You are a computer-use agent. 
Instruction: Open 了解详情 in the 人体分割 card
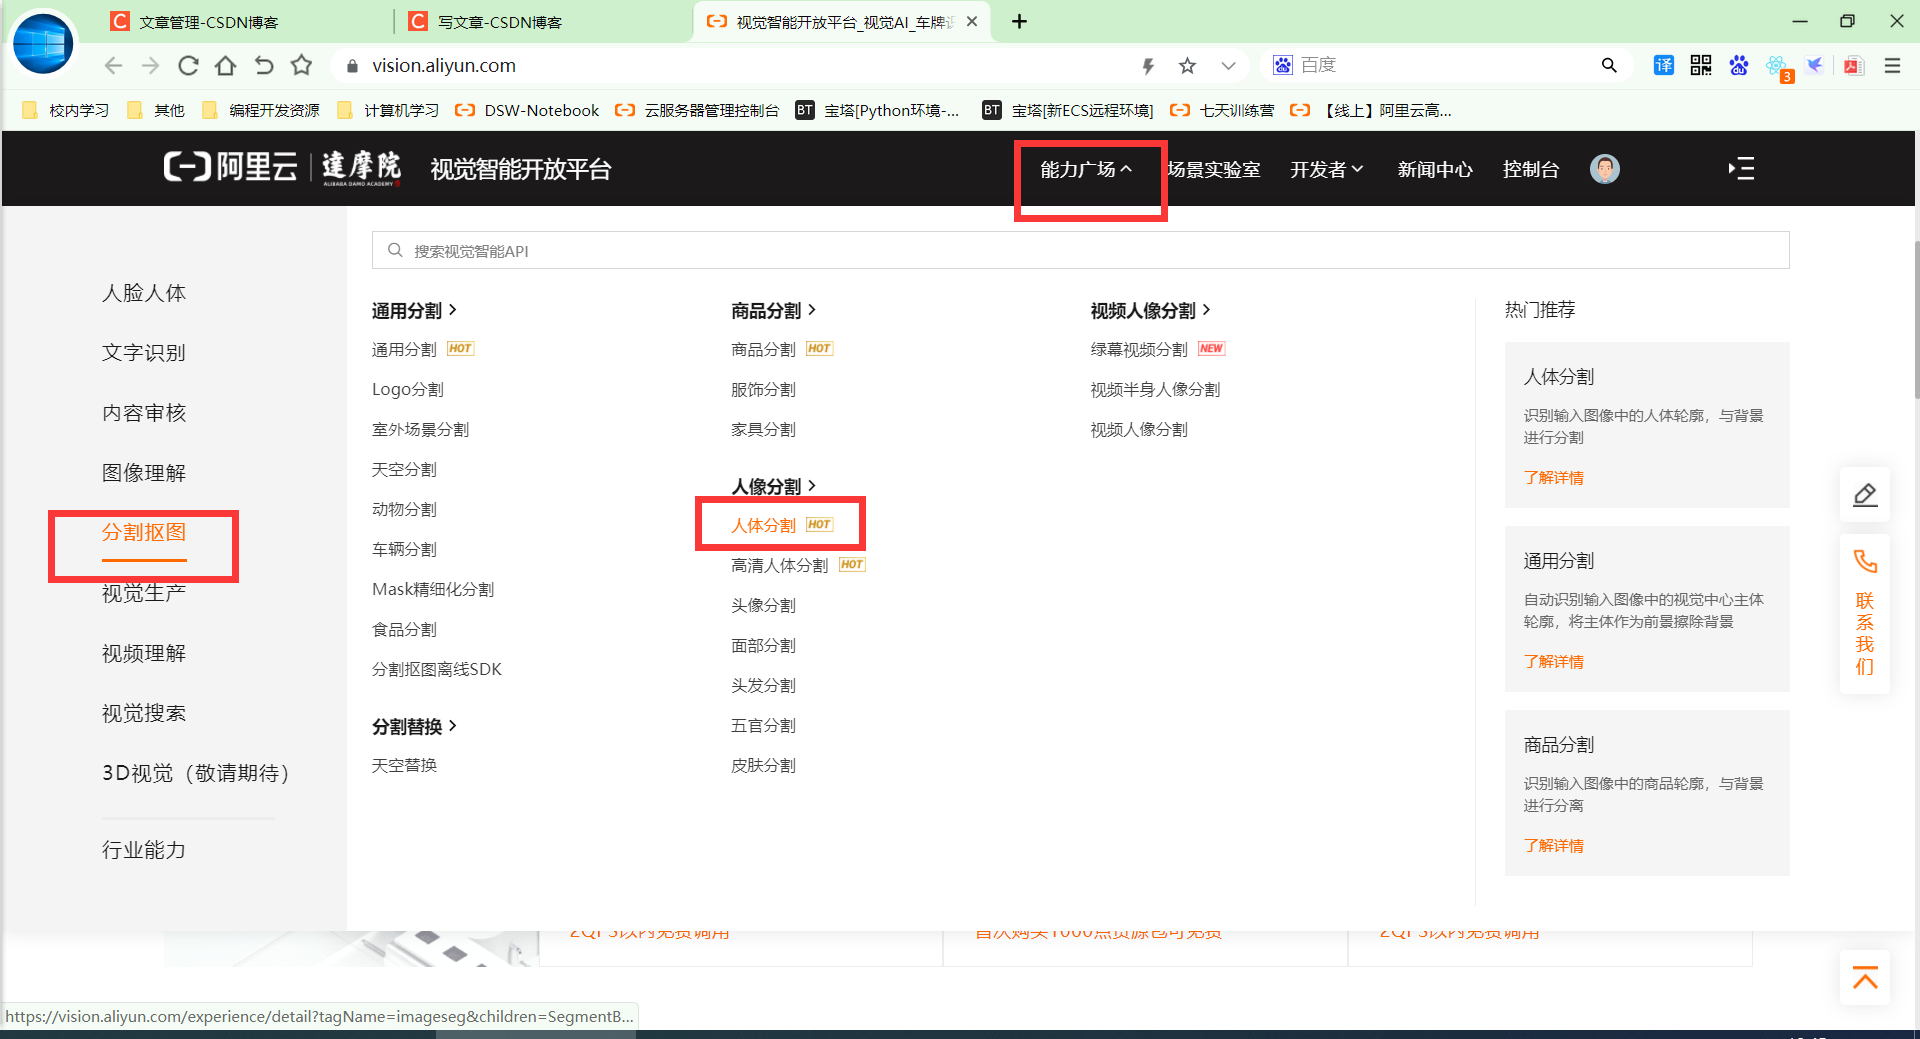click(x=1554, y=478)
